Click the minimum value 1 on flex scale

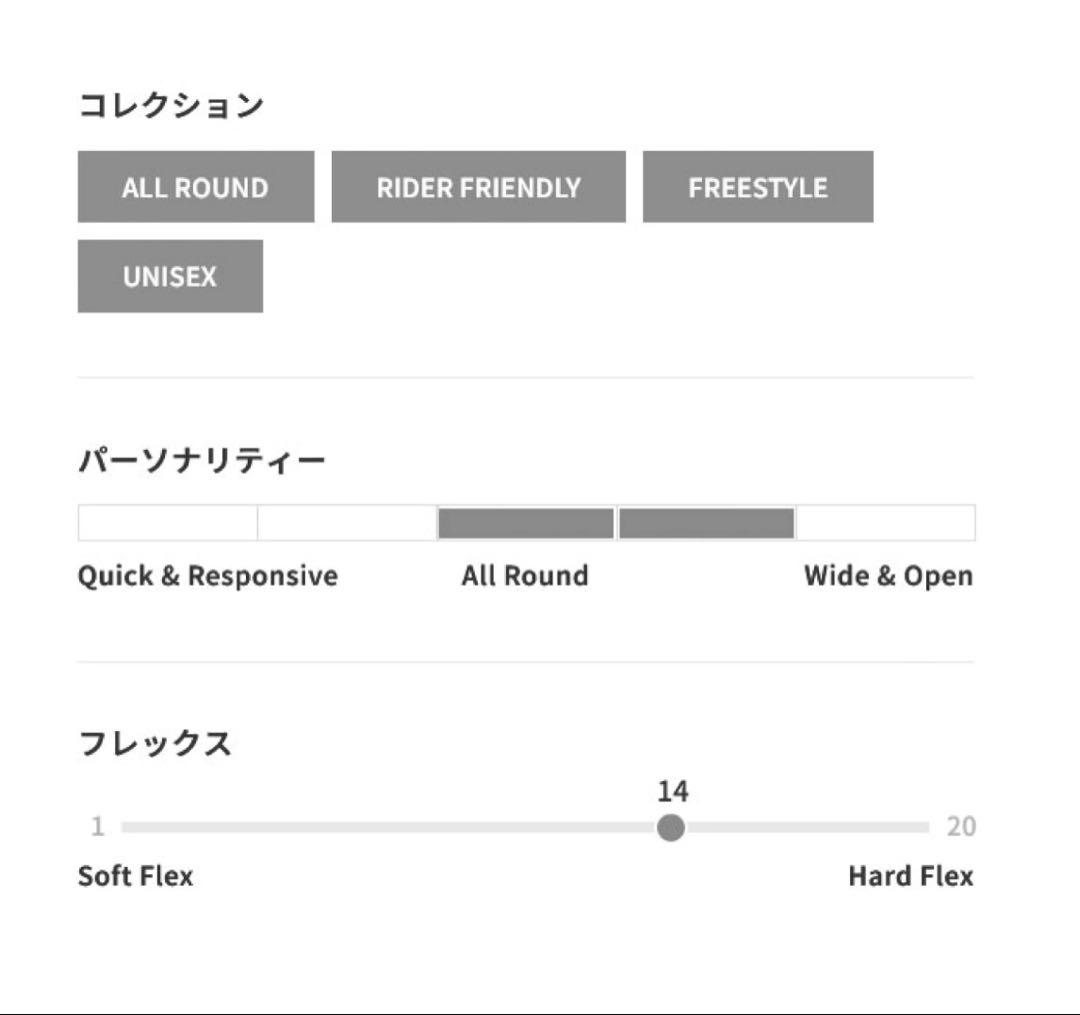97,827
